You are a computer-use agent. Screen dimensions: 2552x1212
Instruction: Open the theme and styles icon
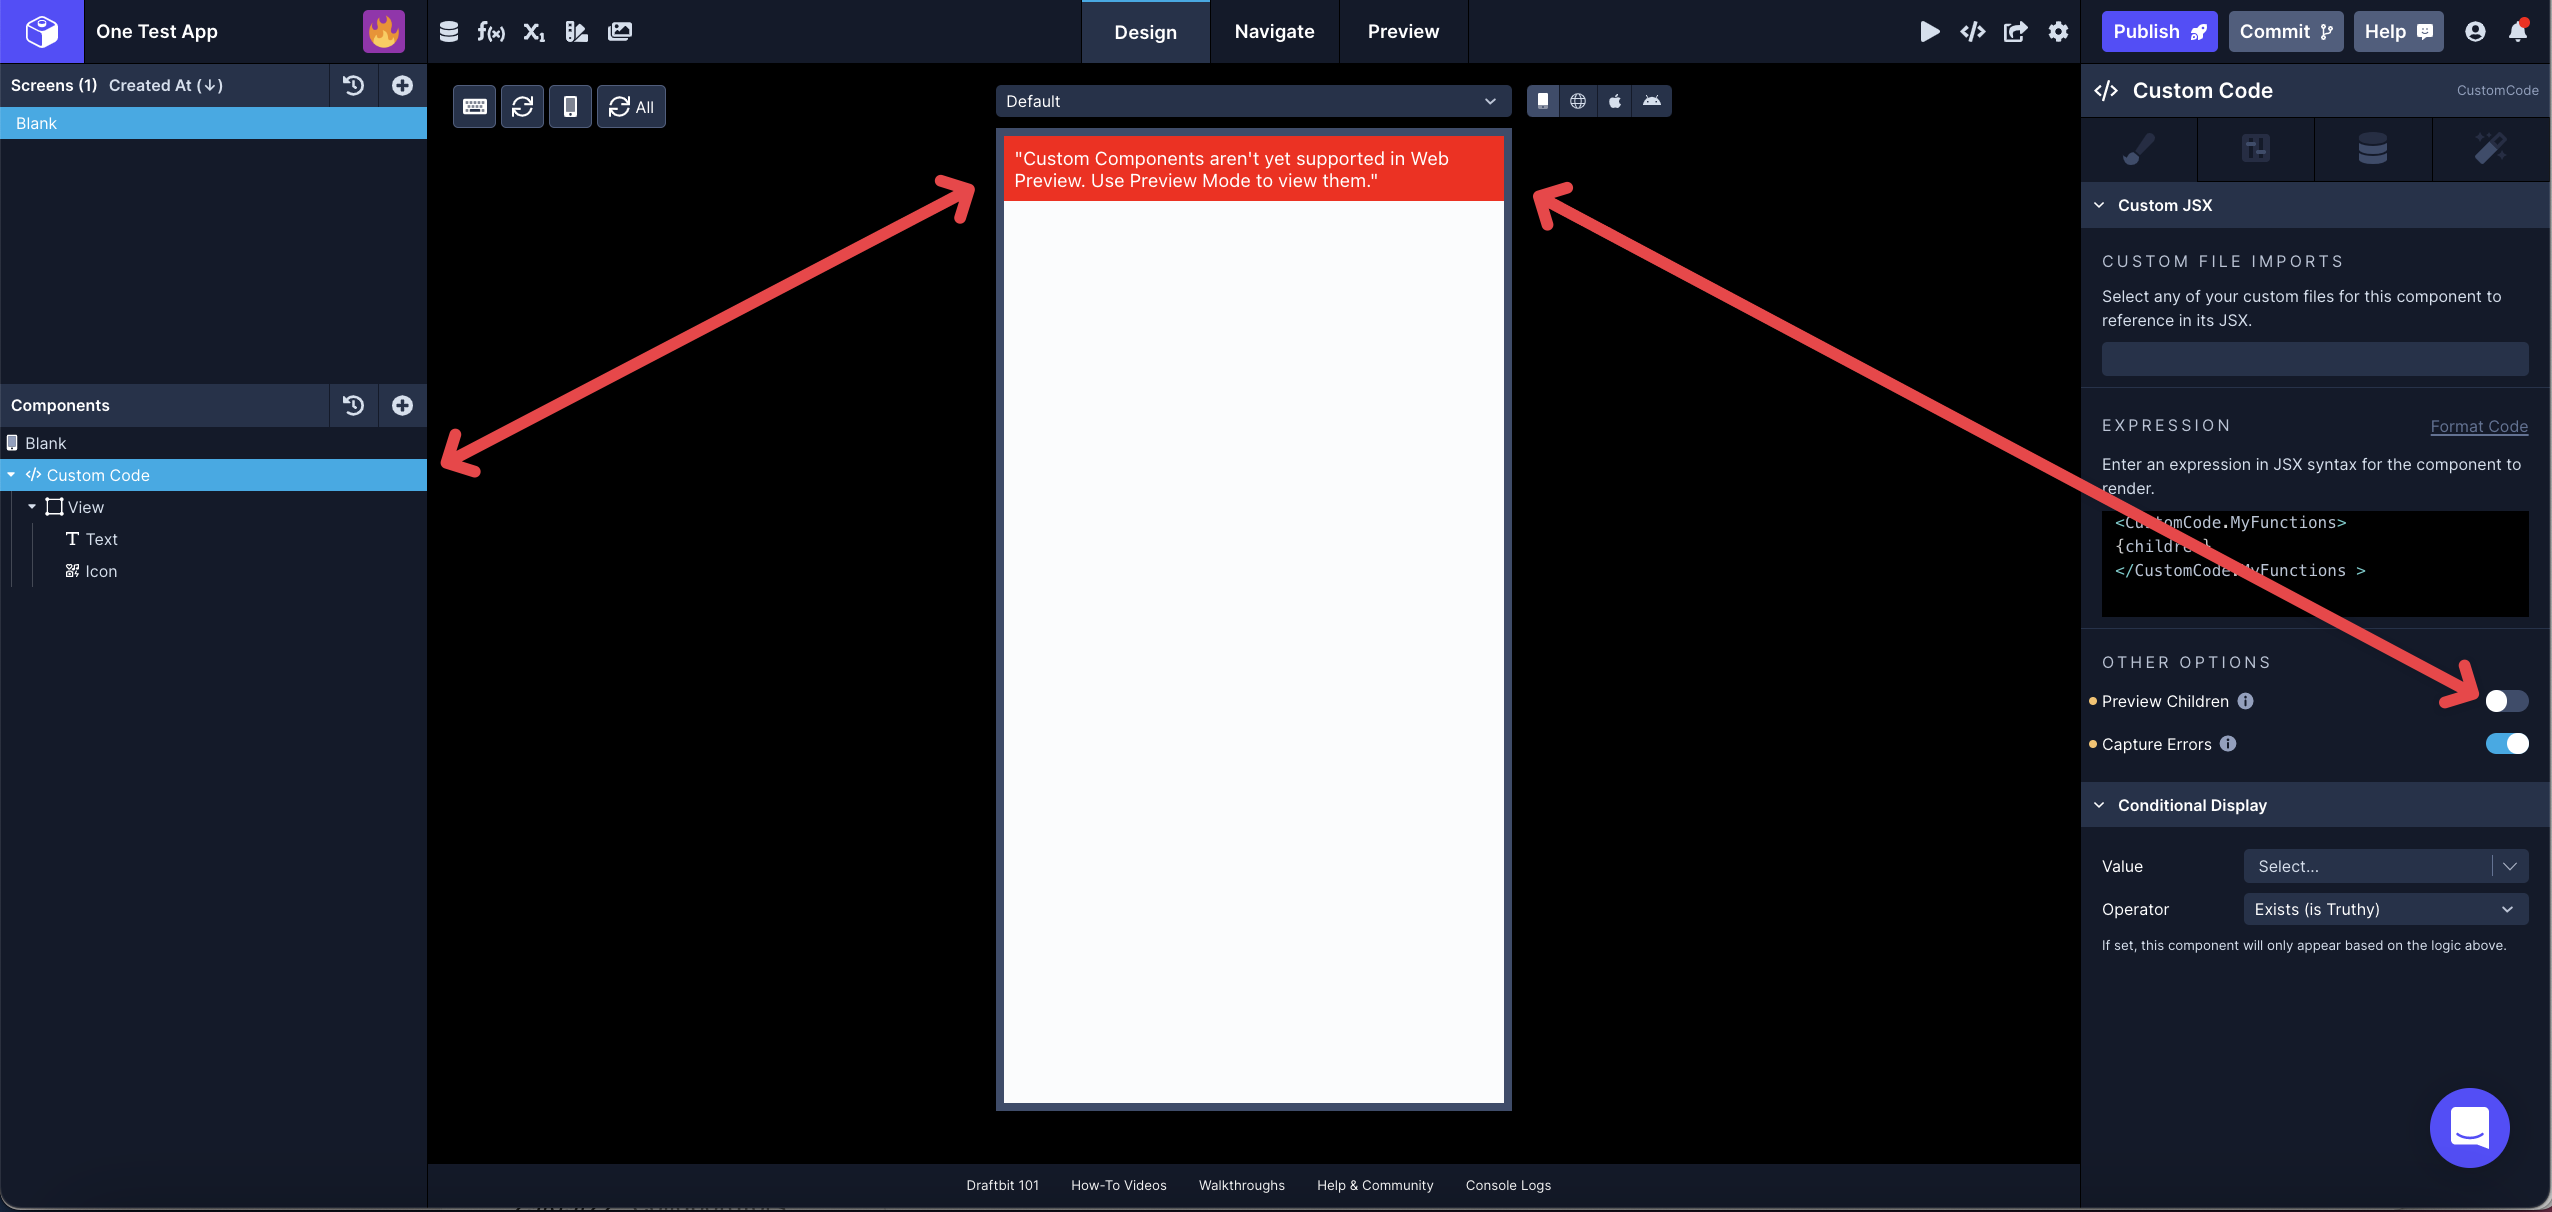pyautogui.click(x=577, y=32)
